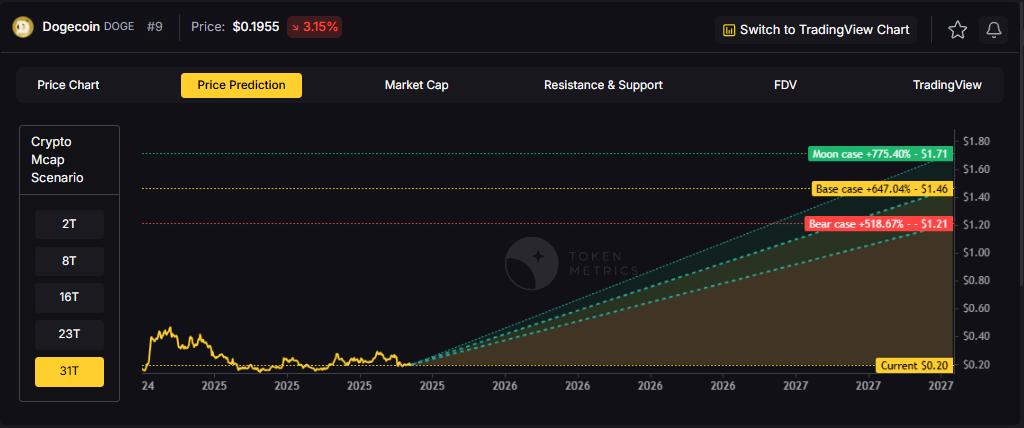This screenshot has height=428, width=1024.
Task: Click the red Bear case price label
Action: pos(878,224)
